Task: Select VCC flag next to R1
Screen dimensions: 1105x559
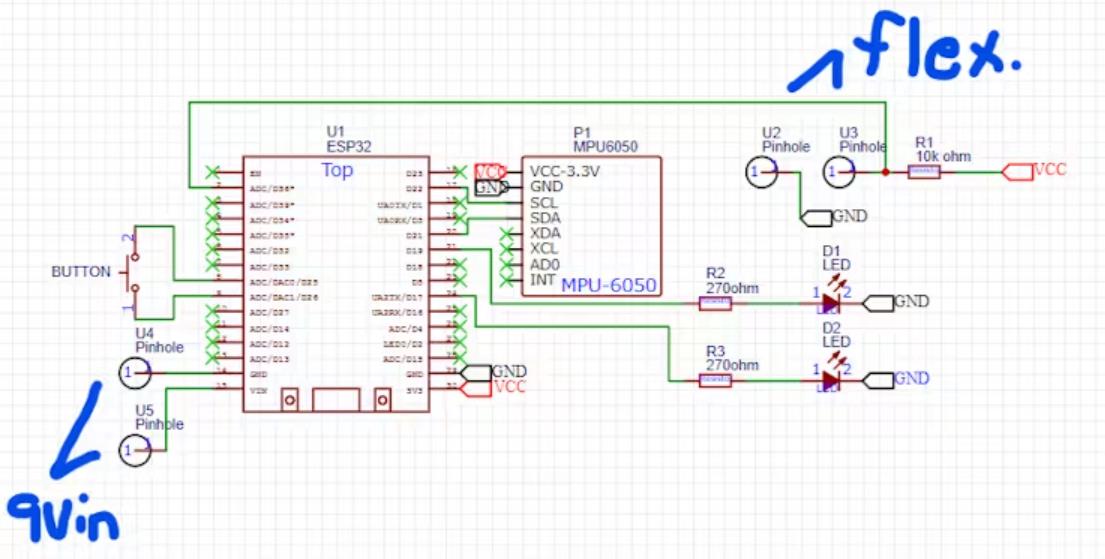Action: tap(1017, 171)
